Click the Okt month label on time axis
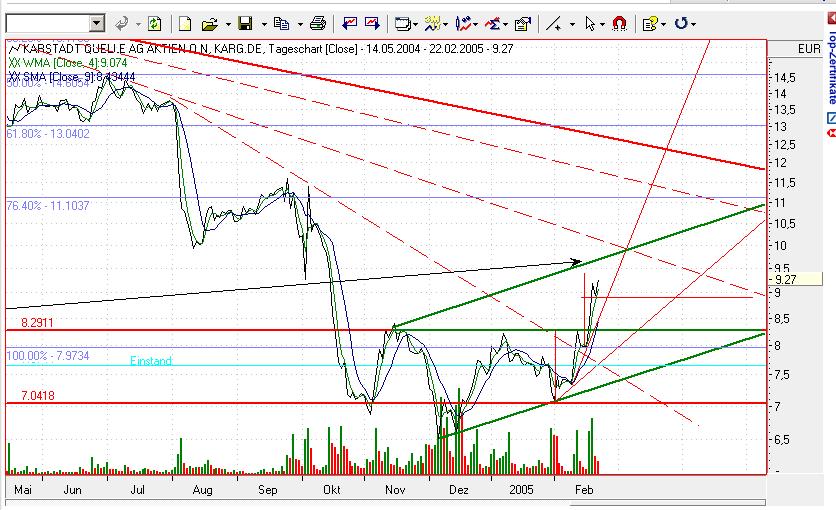The width and height of the screenshot is (836, 510). (x=332, y=490)
